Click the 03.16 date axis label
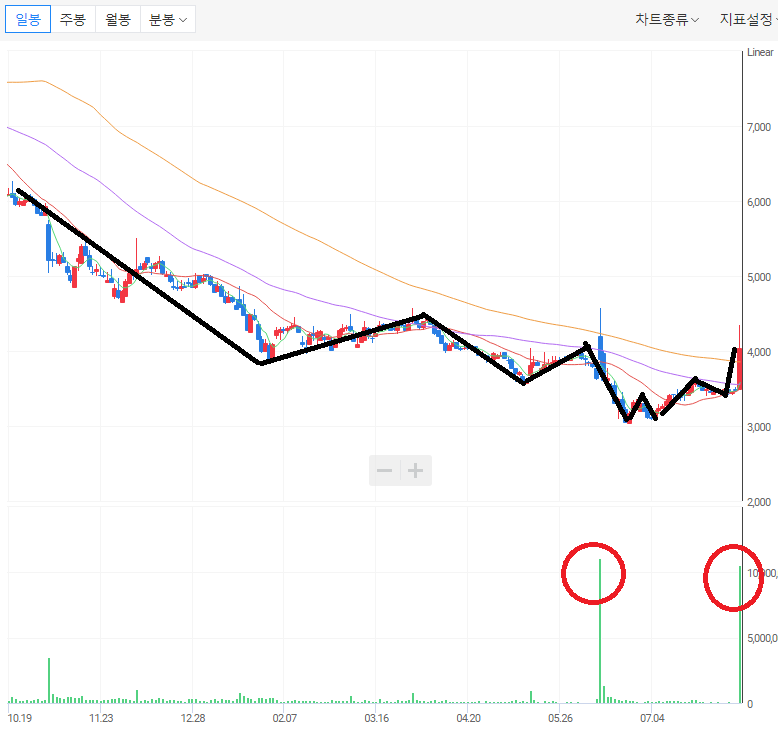778x731 pixels. (377, 718)
